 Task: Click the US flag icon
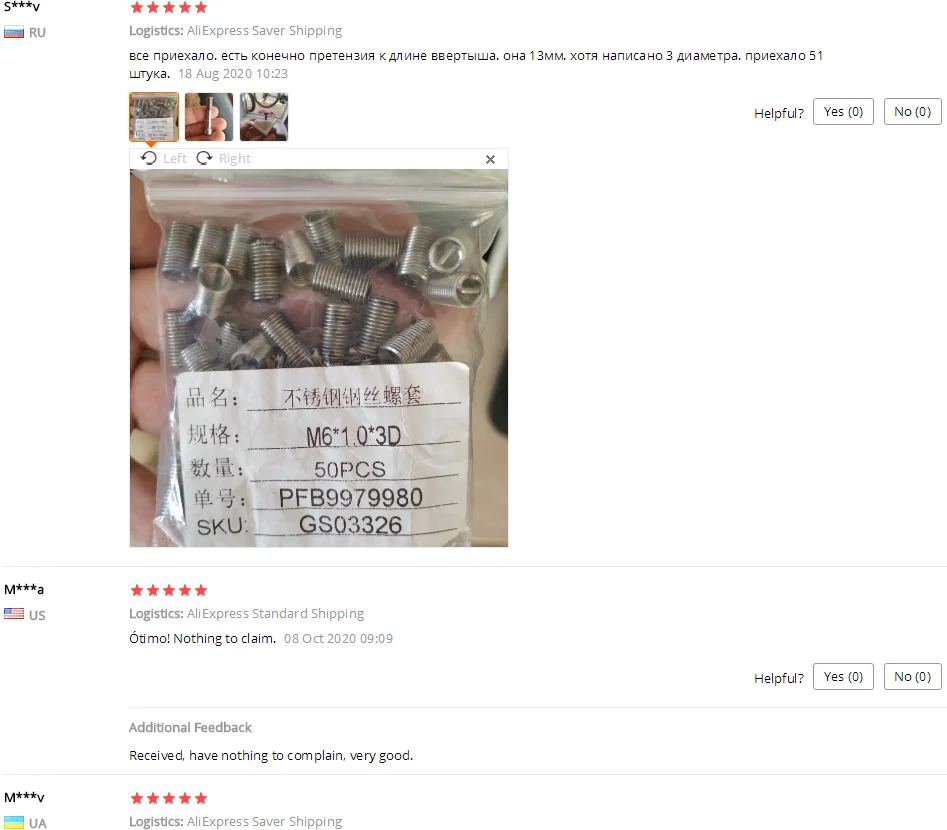(14, 614)
